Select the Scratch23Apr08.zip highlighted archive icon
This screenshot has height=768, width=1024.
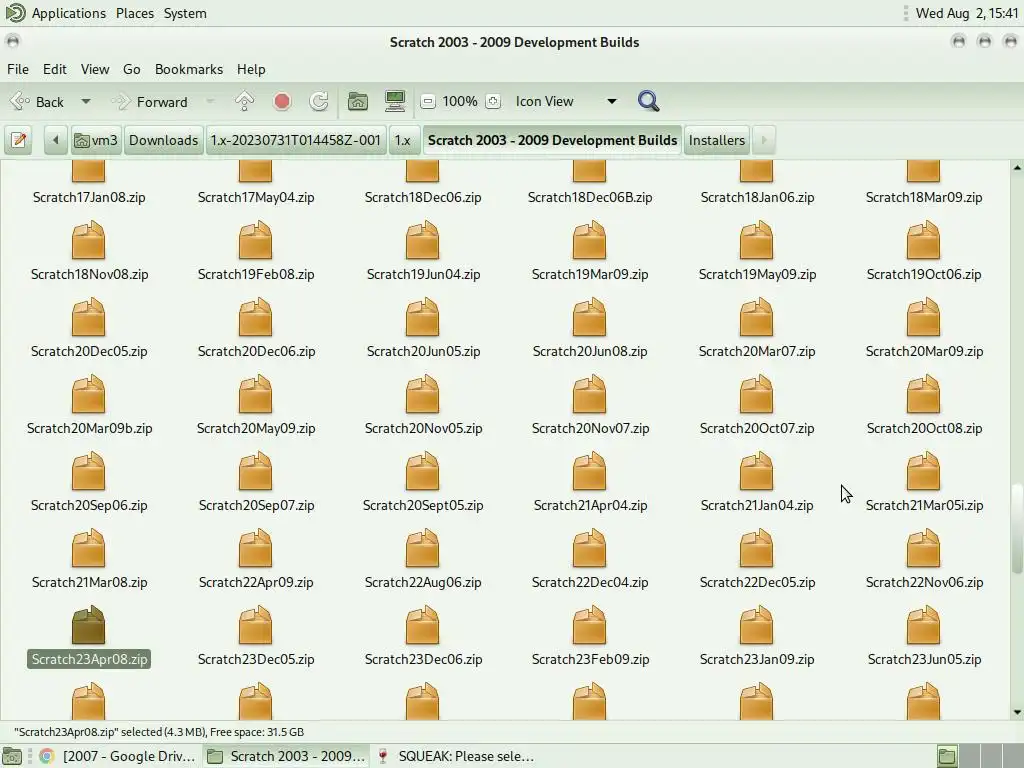point(88,626)
